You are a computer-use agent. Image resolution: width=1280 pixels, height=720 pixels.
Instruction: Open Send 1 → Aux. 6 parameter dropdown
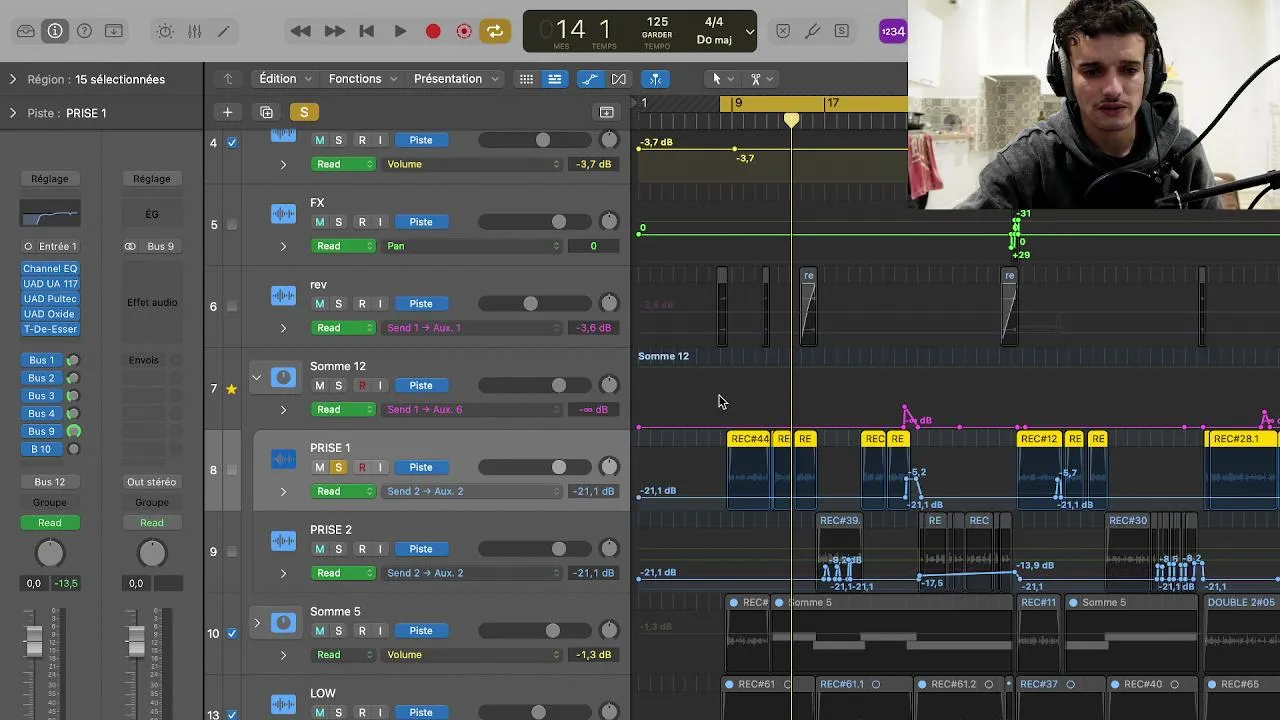473,410
